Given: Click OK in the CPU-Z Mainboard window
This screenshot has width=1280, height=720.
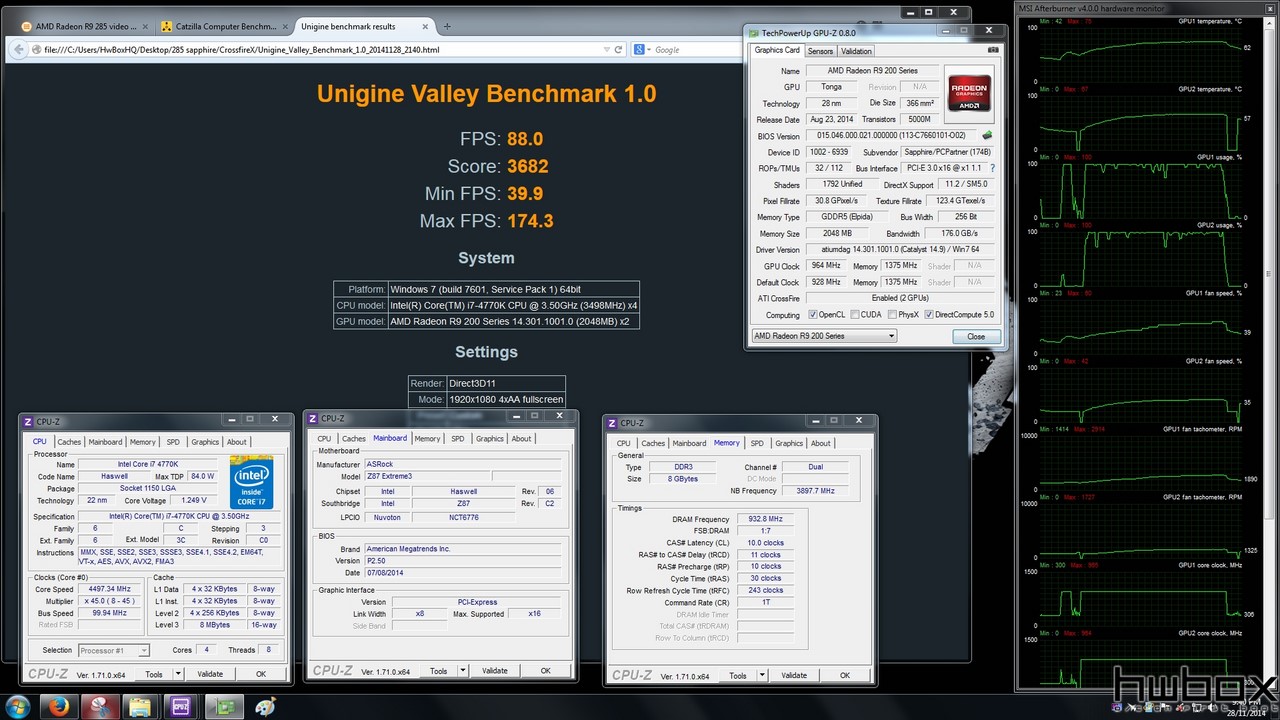Looking at the screenshot, I should (545, 671).
